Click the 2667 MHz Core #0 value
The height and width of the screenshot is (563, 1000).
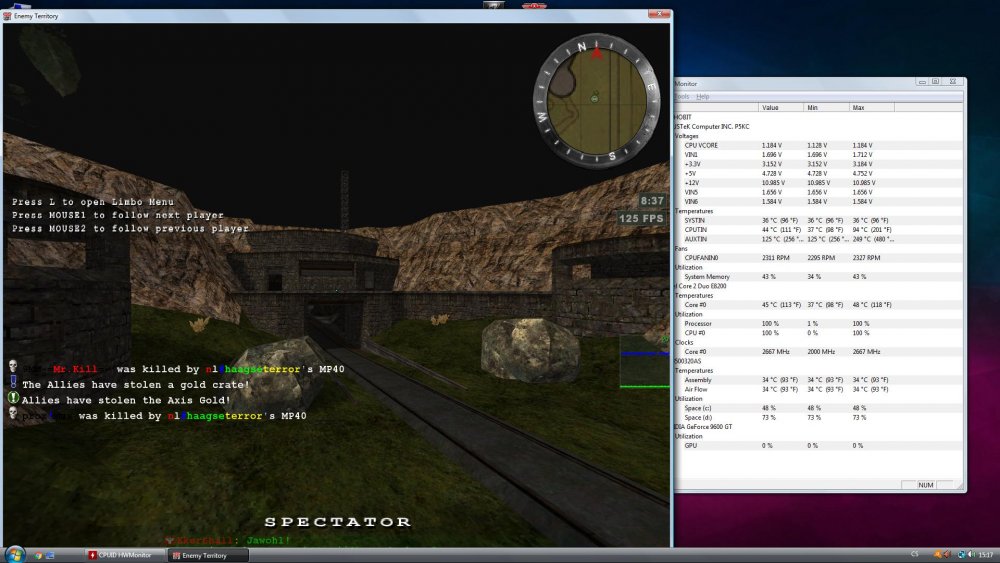(x=776, y=352)
